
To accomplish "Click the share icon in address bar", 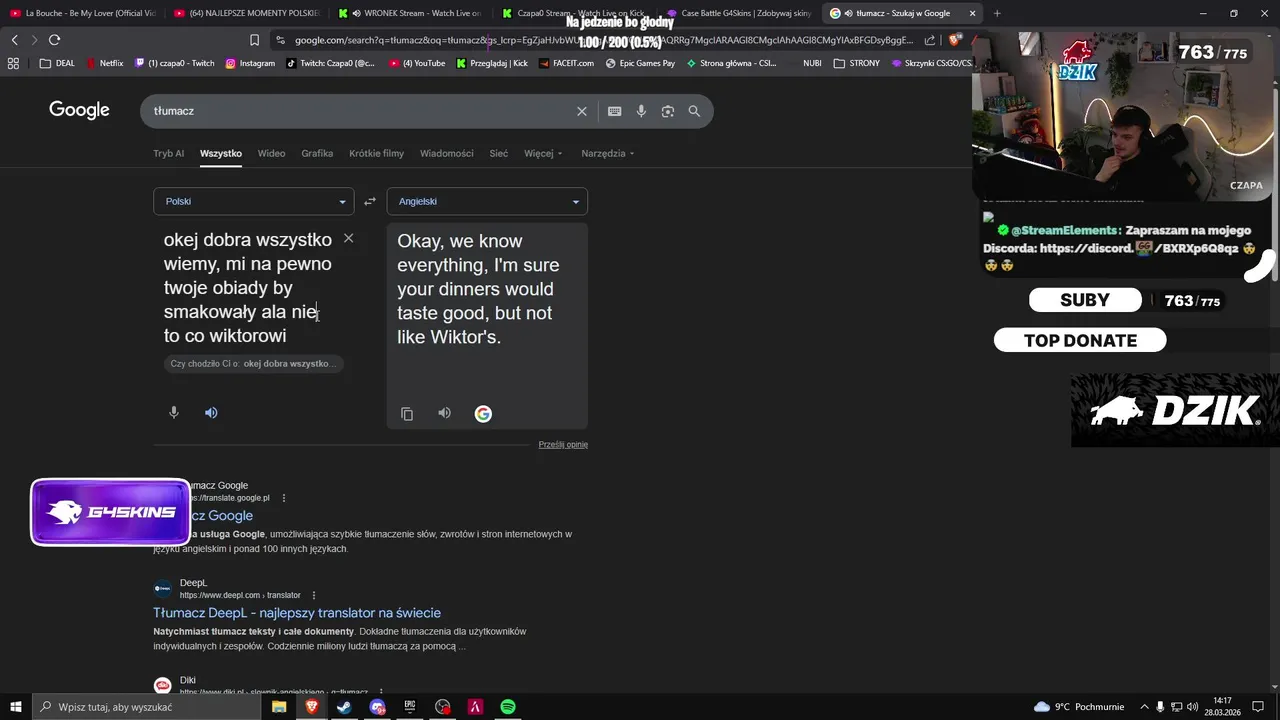I will tap(930, 40).
